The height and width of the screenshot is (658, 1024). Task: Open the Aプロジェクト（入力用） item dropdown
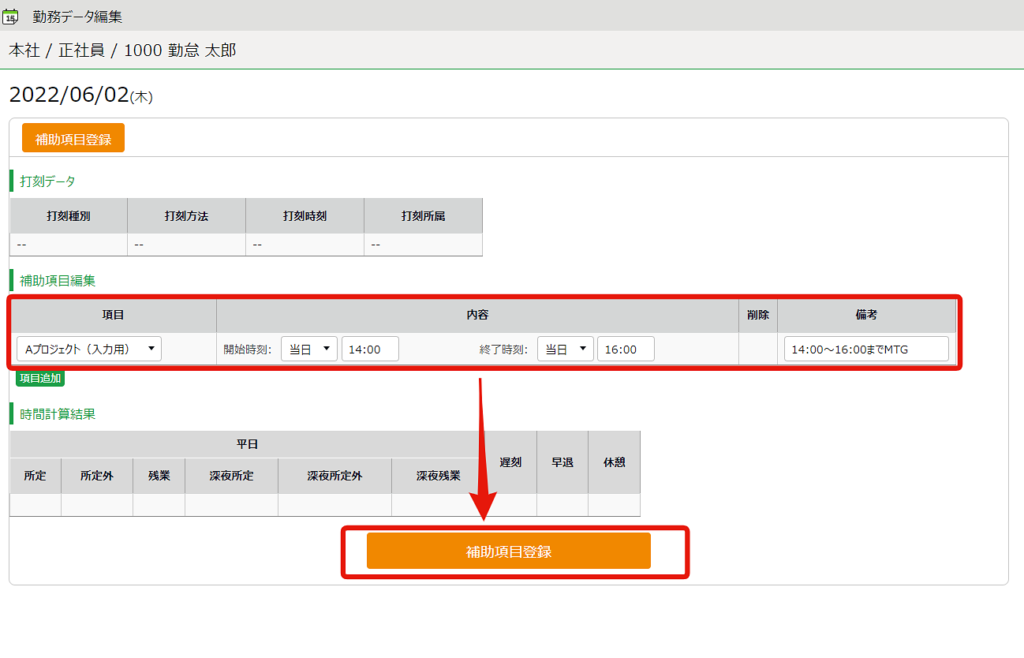[x=90, y=348]
